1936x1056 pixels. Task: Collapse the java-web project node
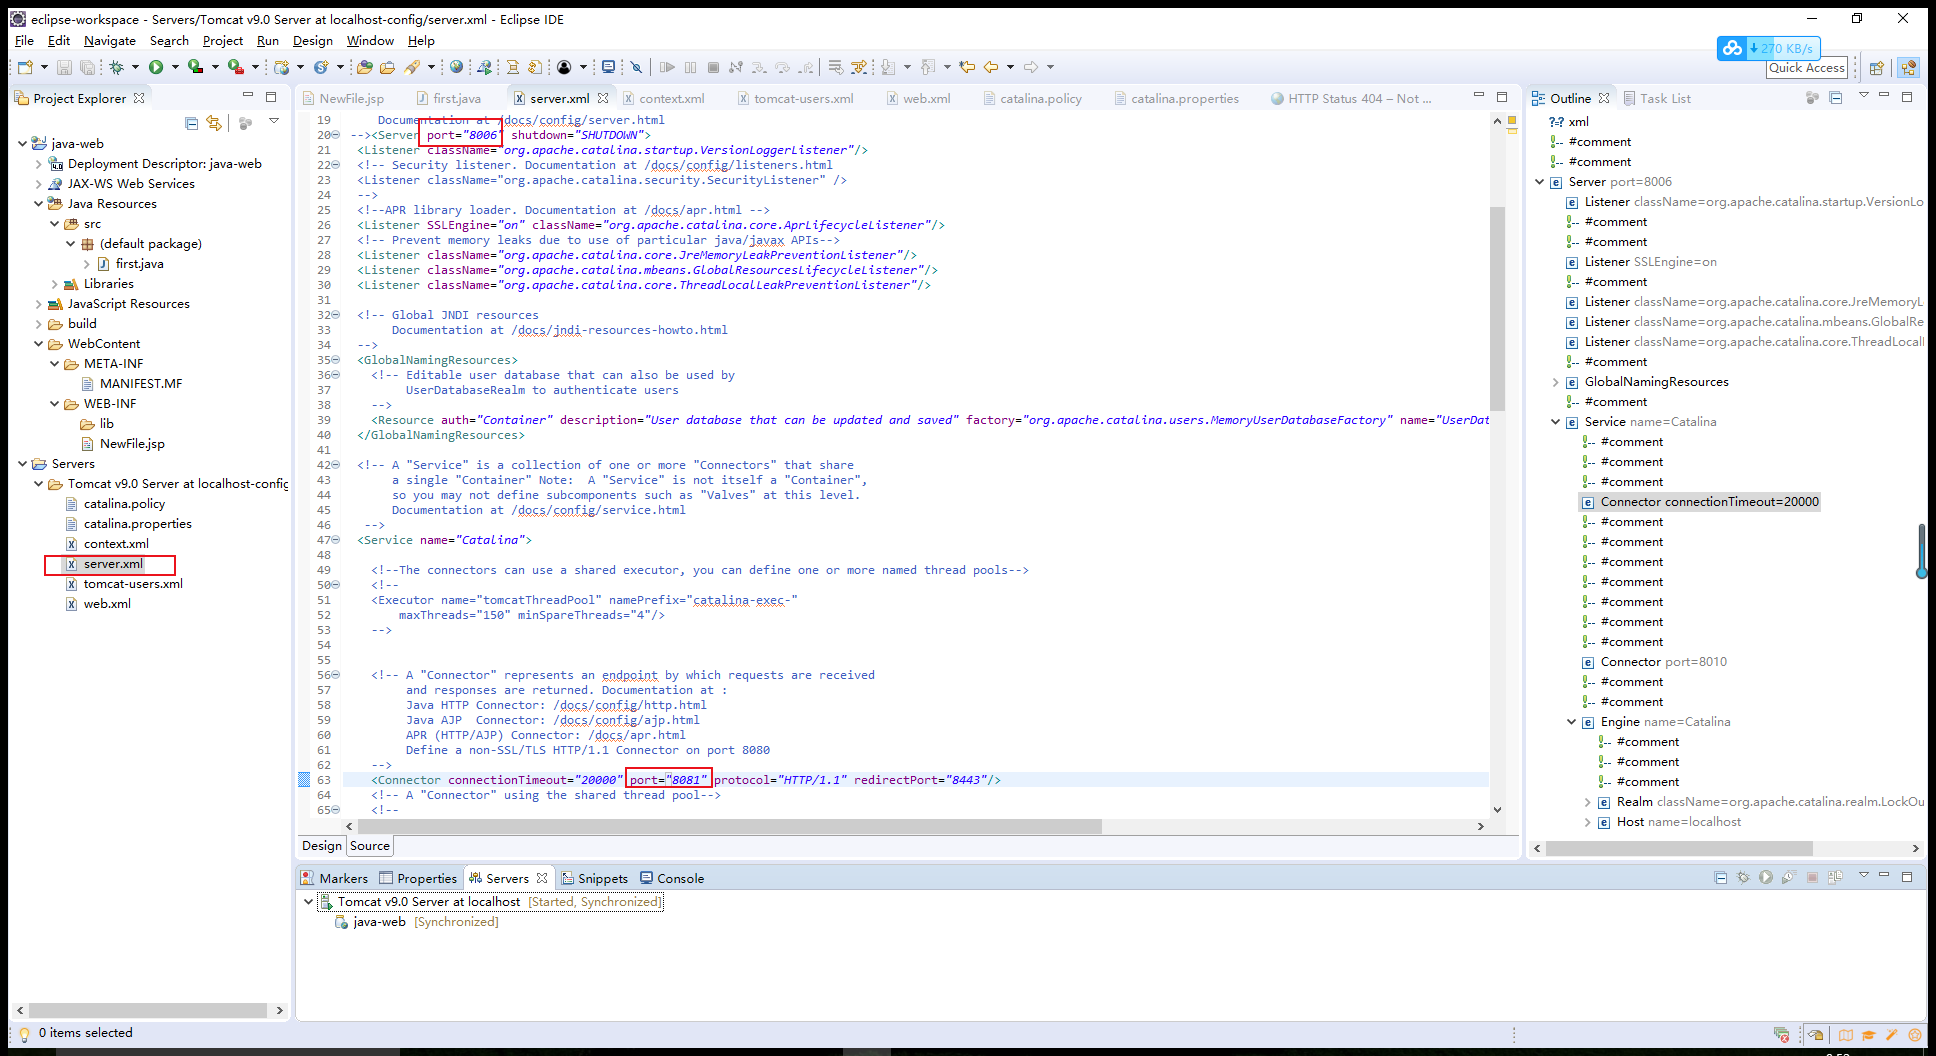pos(23,143)
